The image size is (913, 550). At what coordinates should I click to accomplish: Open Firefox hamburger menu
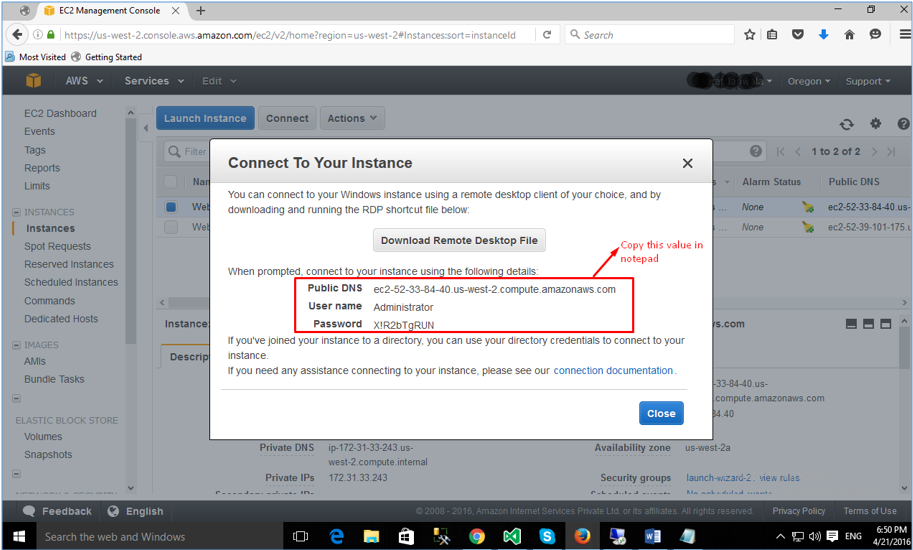point(905,35)
